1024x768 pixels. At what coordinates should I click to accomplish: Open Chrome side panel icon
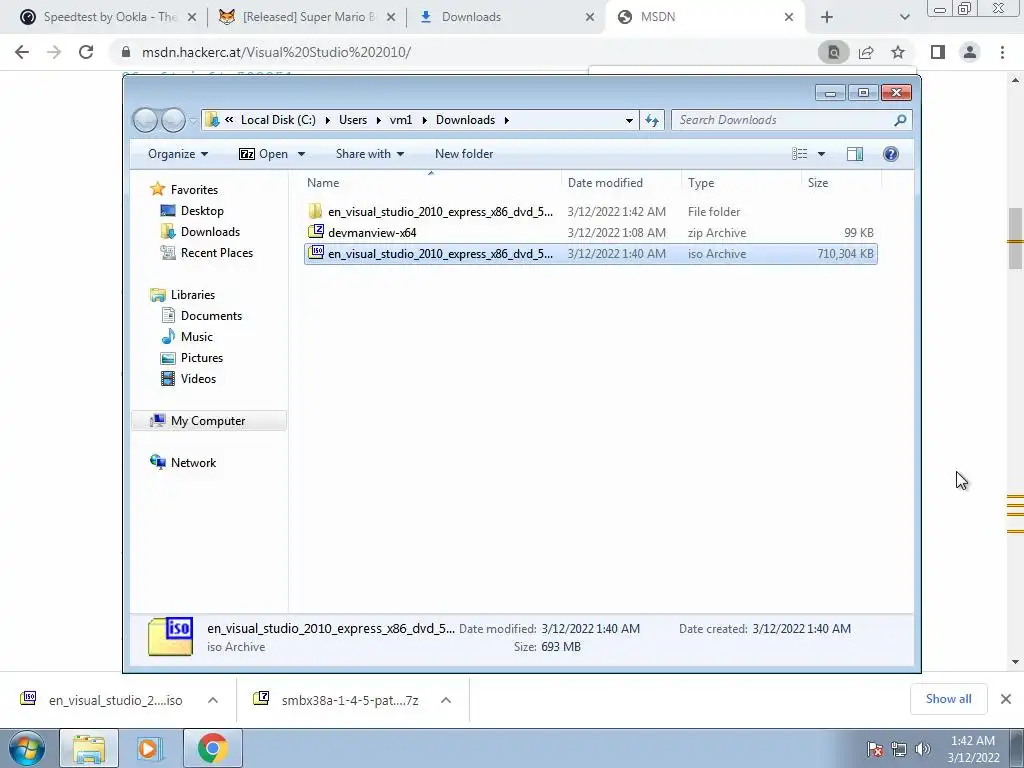[x=938, y=52]
